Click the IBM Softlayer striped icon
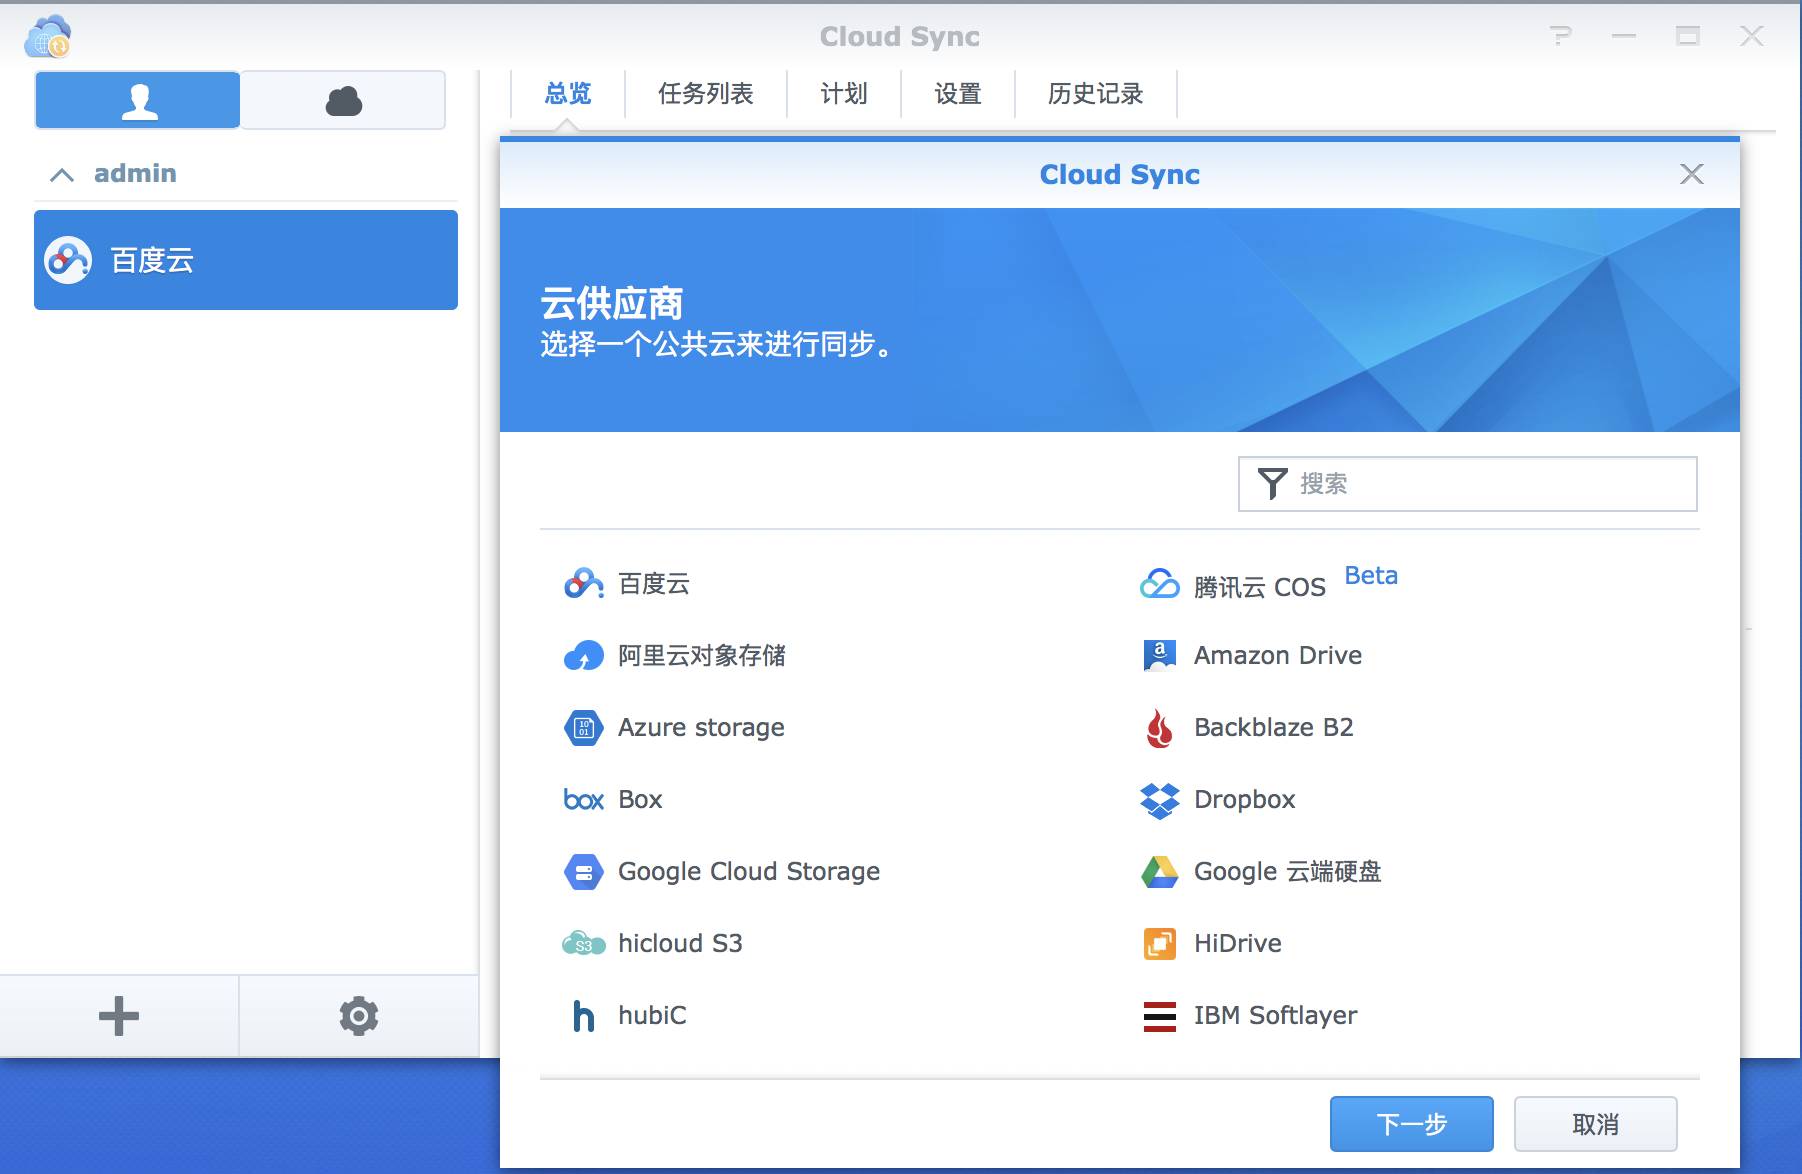The image size is (1802, 1174). 1160,1015
